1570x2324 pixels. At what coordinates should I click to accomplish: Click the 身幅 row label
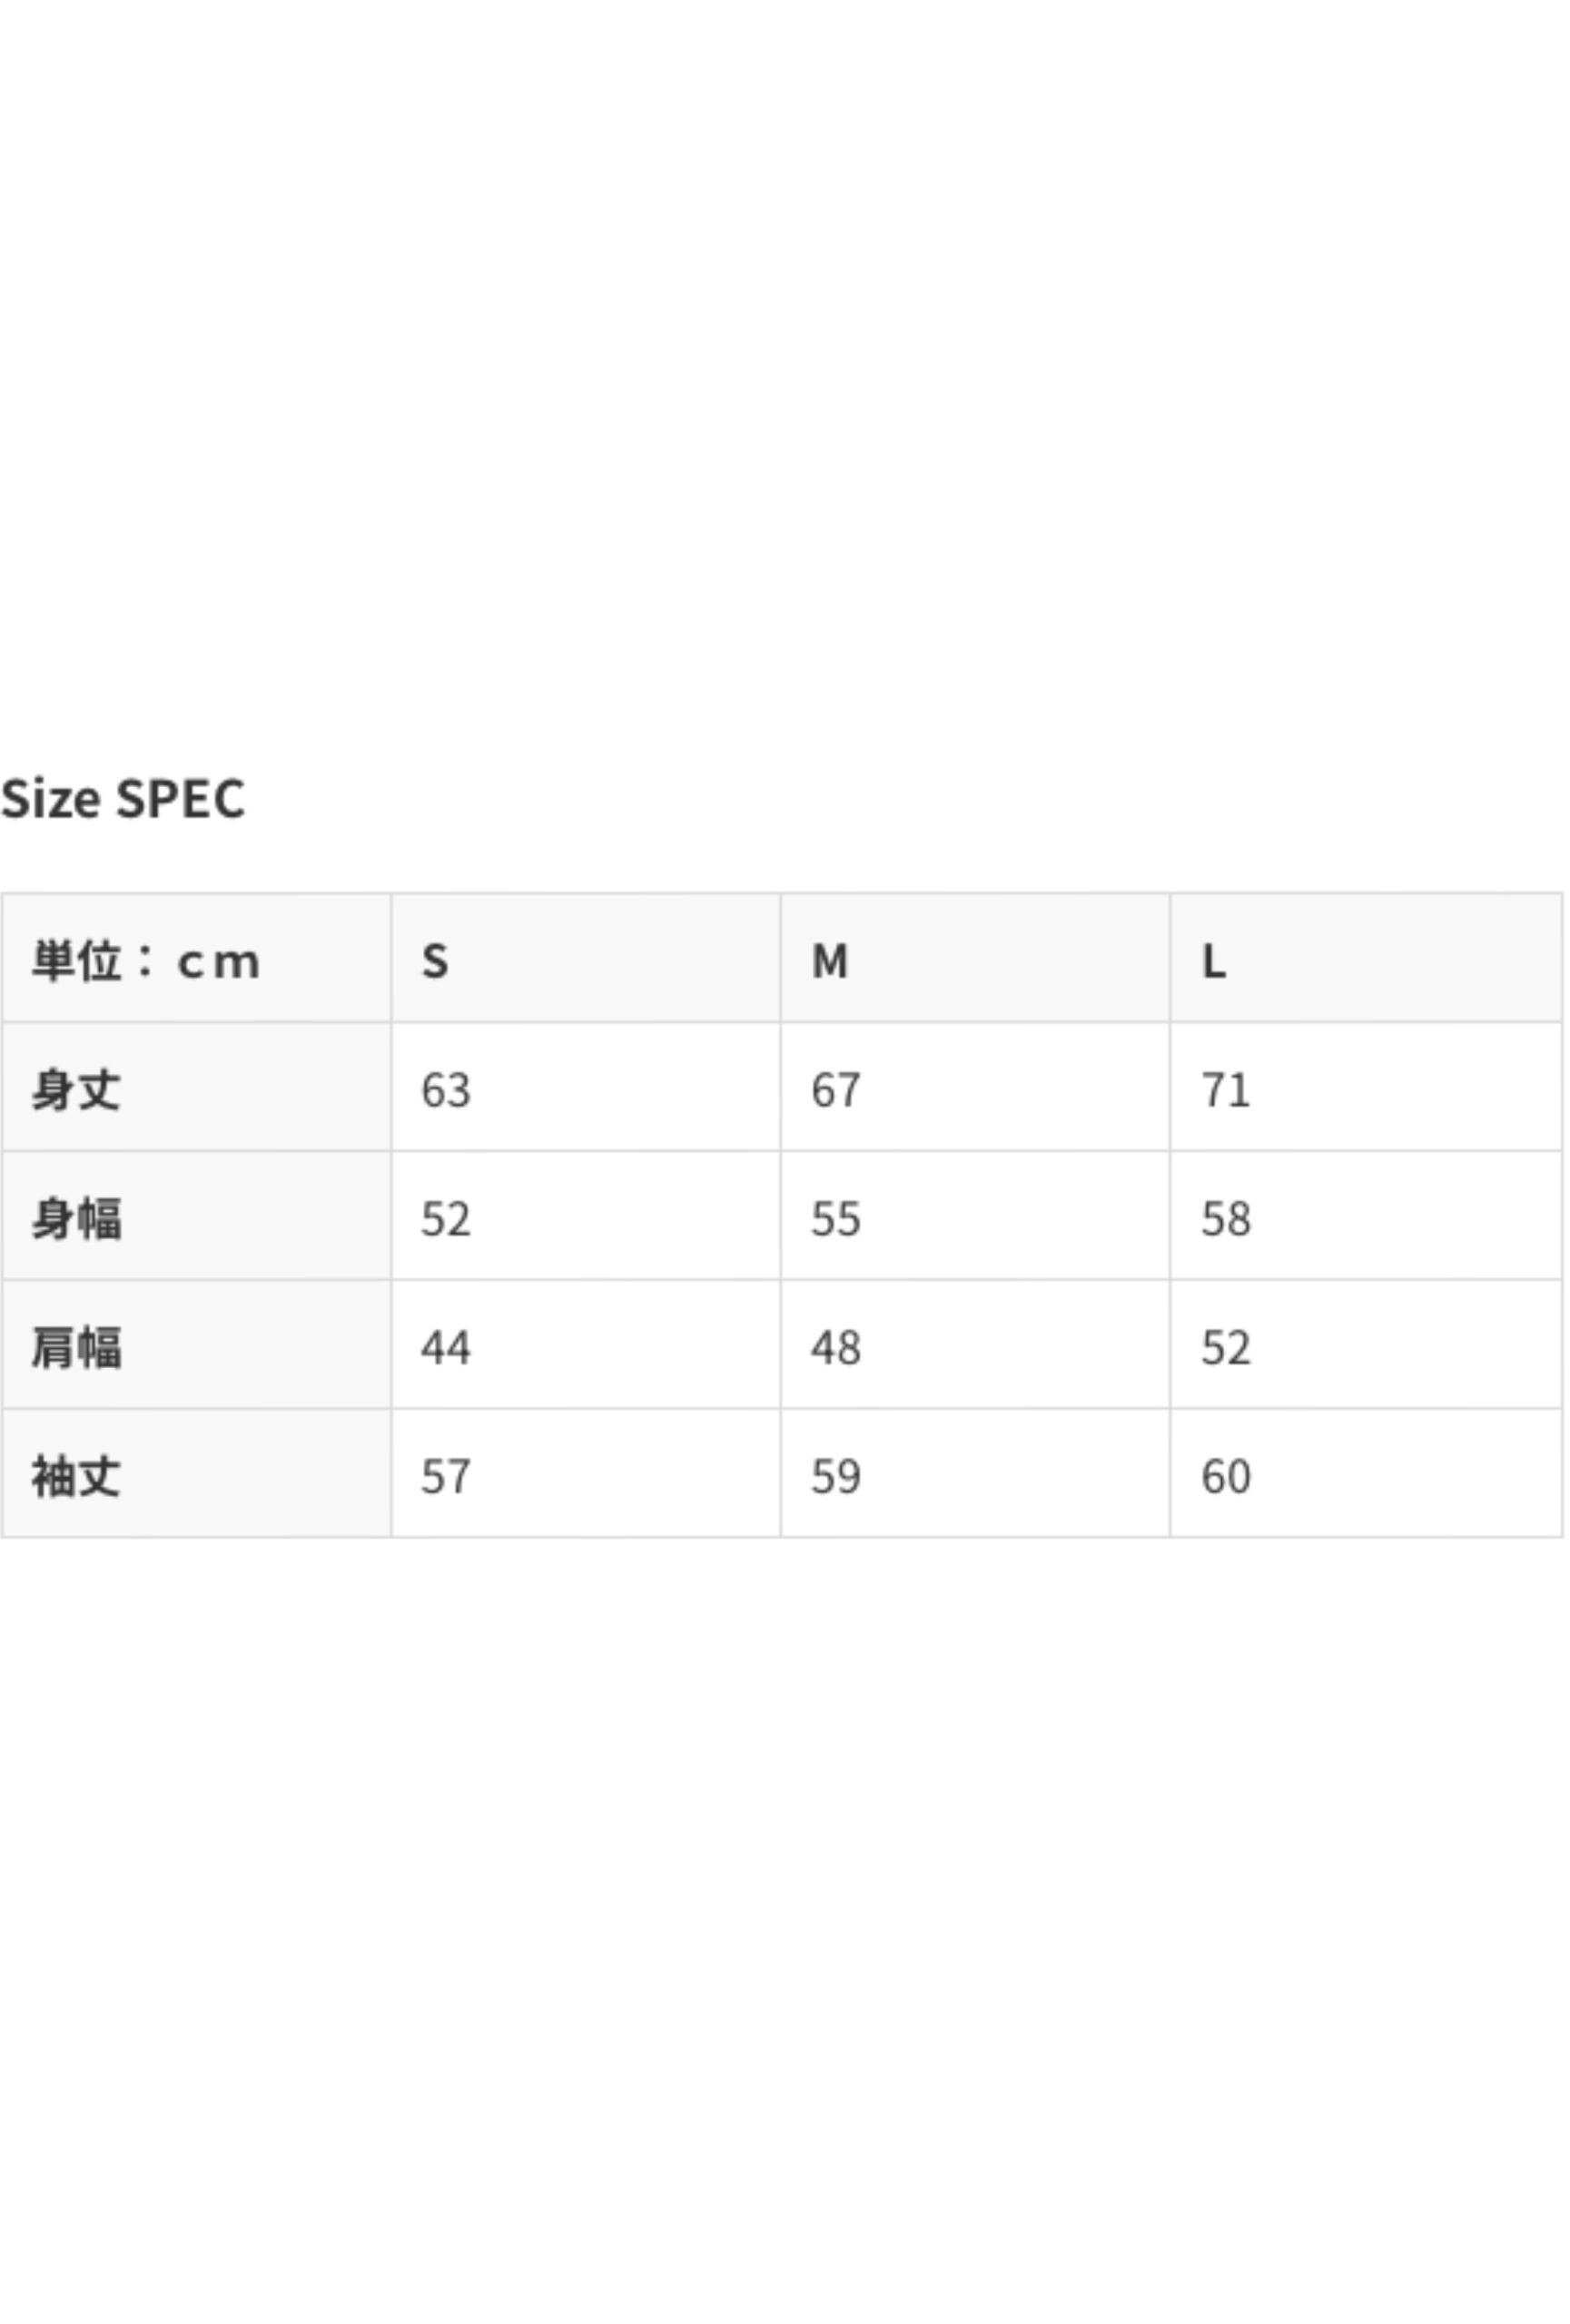tap(76, 1219)
